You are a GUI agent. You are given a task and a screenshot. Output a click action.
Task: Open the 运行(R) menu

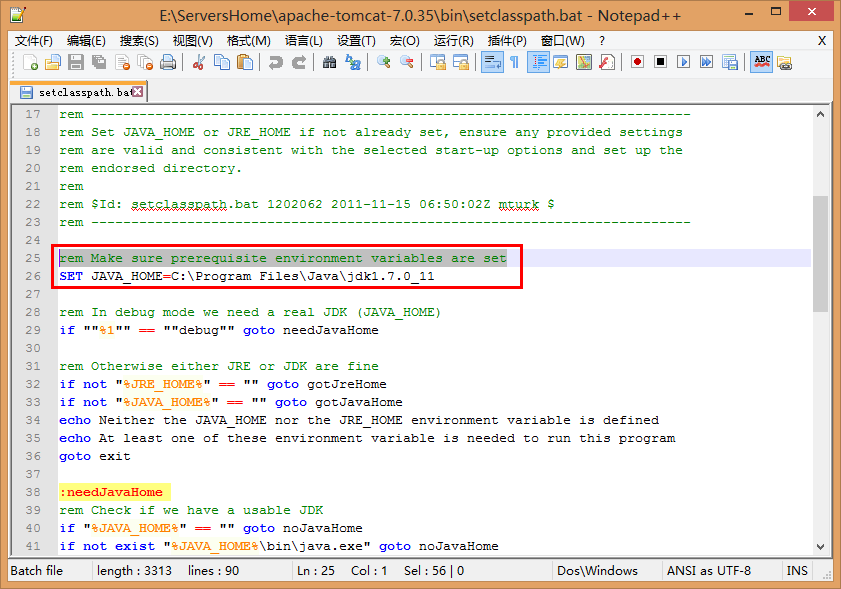[453, 41]
